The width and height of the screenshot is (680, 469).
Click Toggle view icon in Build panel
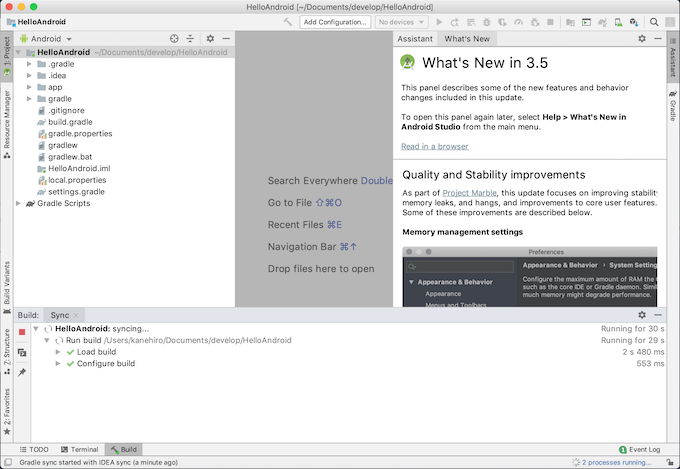click(x=22, y=352)
